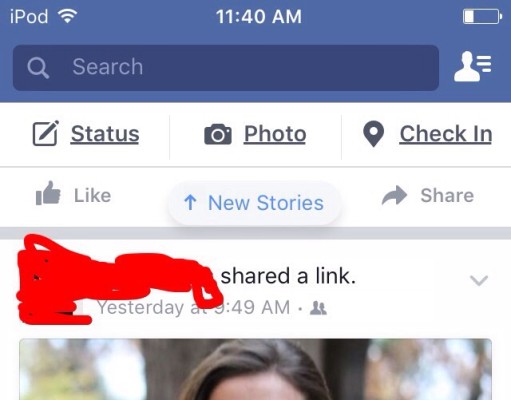Screen dimensions: 511x400
Task: Focus the Search field
Action: click(x=226, y=68)
